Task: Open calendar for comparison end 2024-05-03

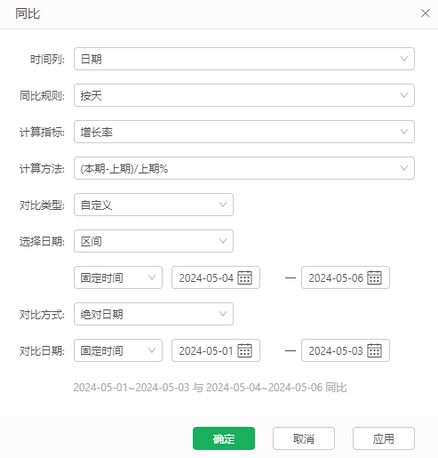Action: (x=374, y=351)
